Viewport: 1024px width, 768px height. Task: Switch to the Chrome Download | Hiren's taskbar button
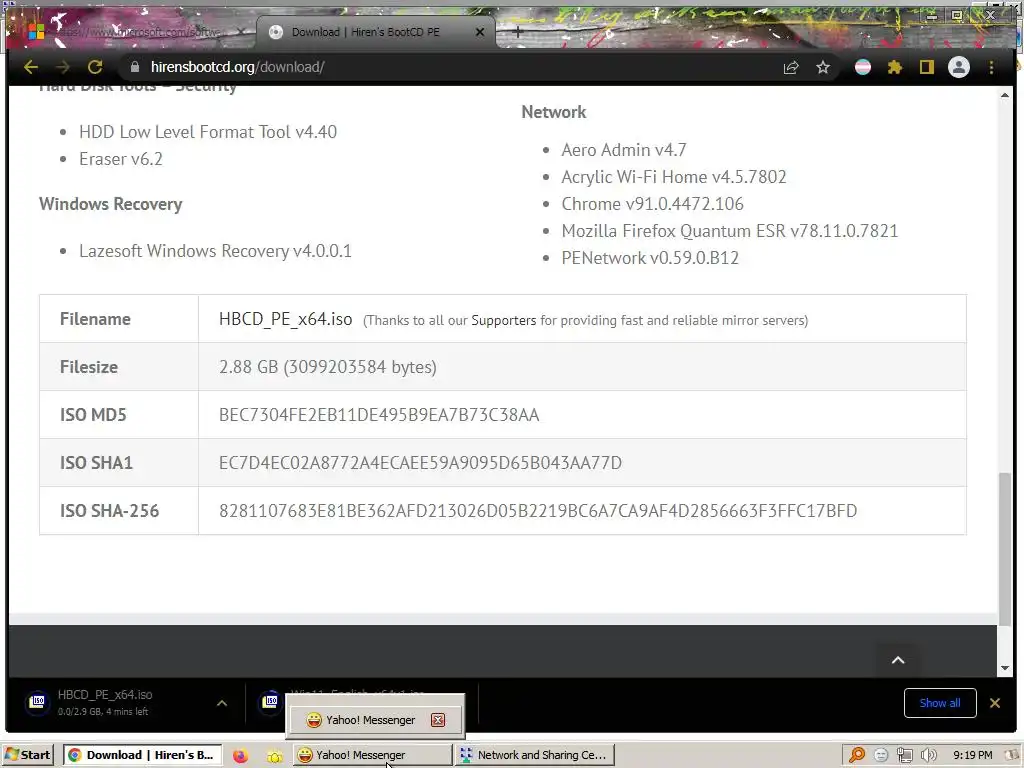tap(143, 755)
